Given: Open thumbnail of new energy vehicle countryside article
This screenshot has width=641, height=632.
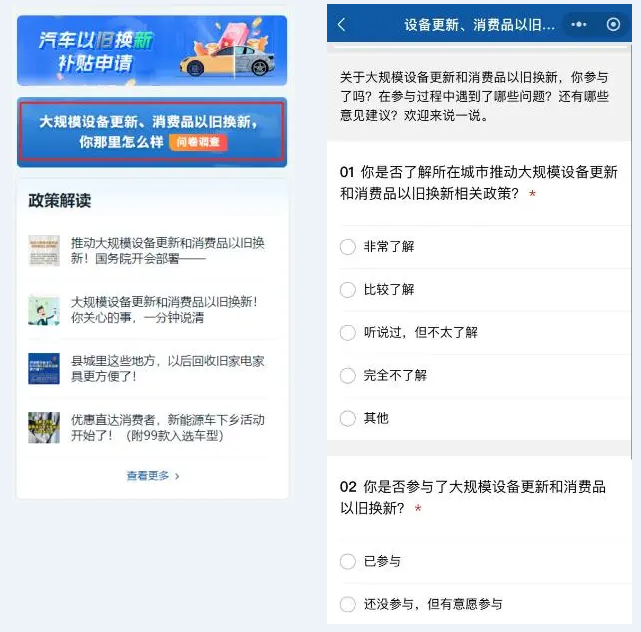Looking at the screenshot, I should [x=44, y=428].
